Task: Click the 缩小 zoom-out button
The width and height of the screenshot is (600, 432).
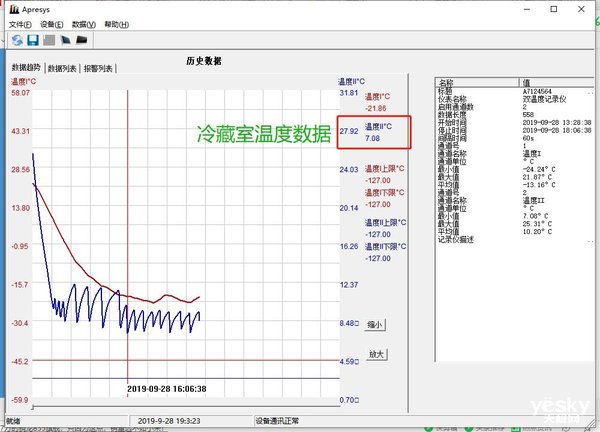Action: [375, 325]
